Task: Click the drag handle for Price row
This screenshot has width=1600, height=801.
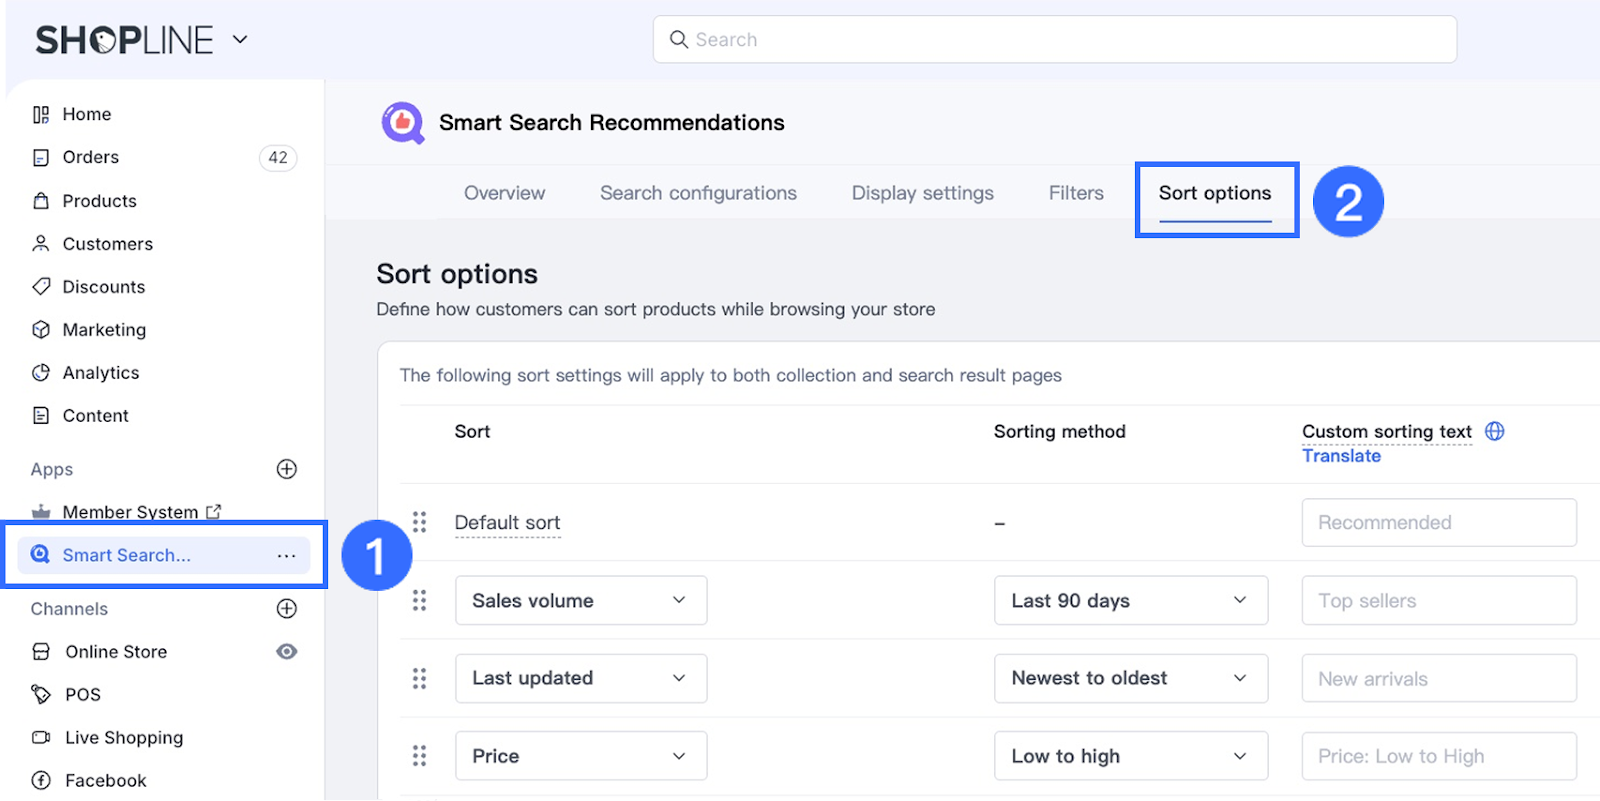Action: tap(420, 756)
